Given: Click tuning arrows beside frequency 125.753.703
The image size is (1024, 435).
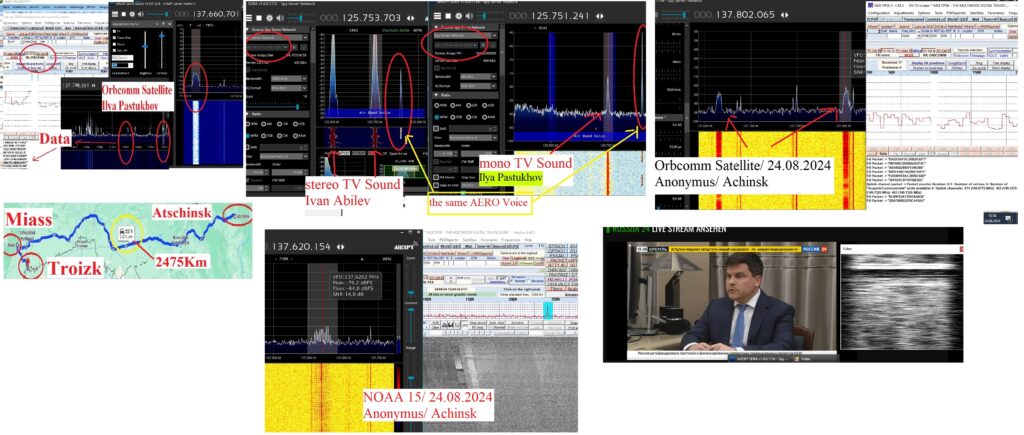Looking at the screenshot, I should pos(410,16).
